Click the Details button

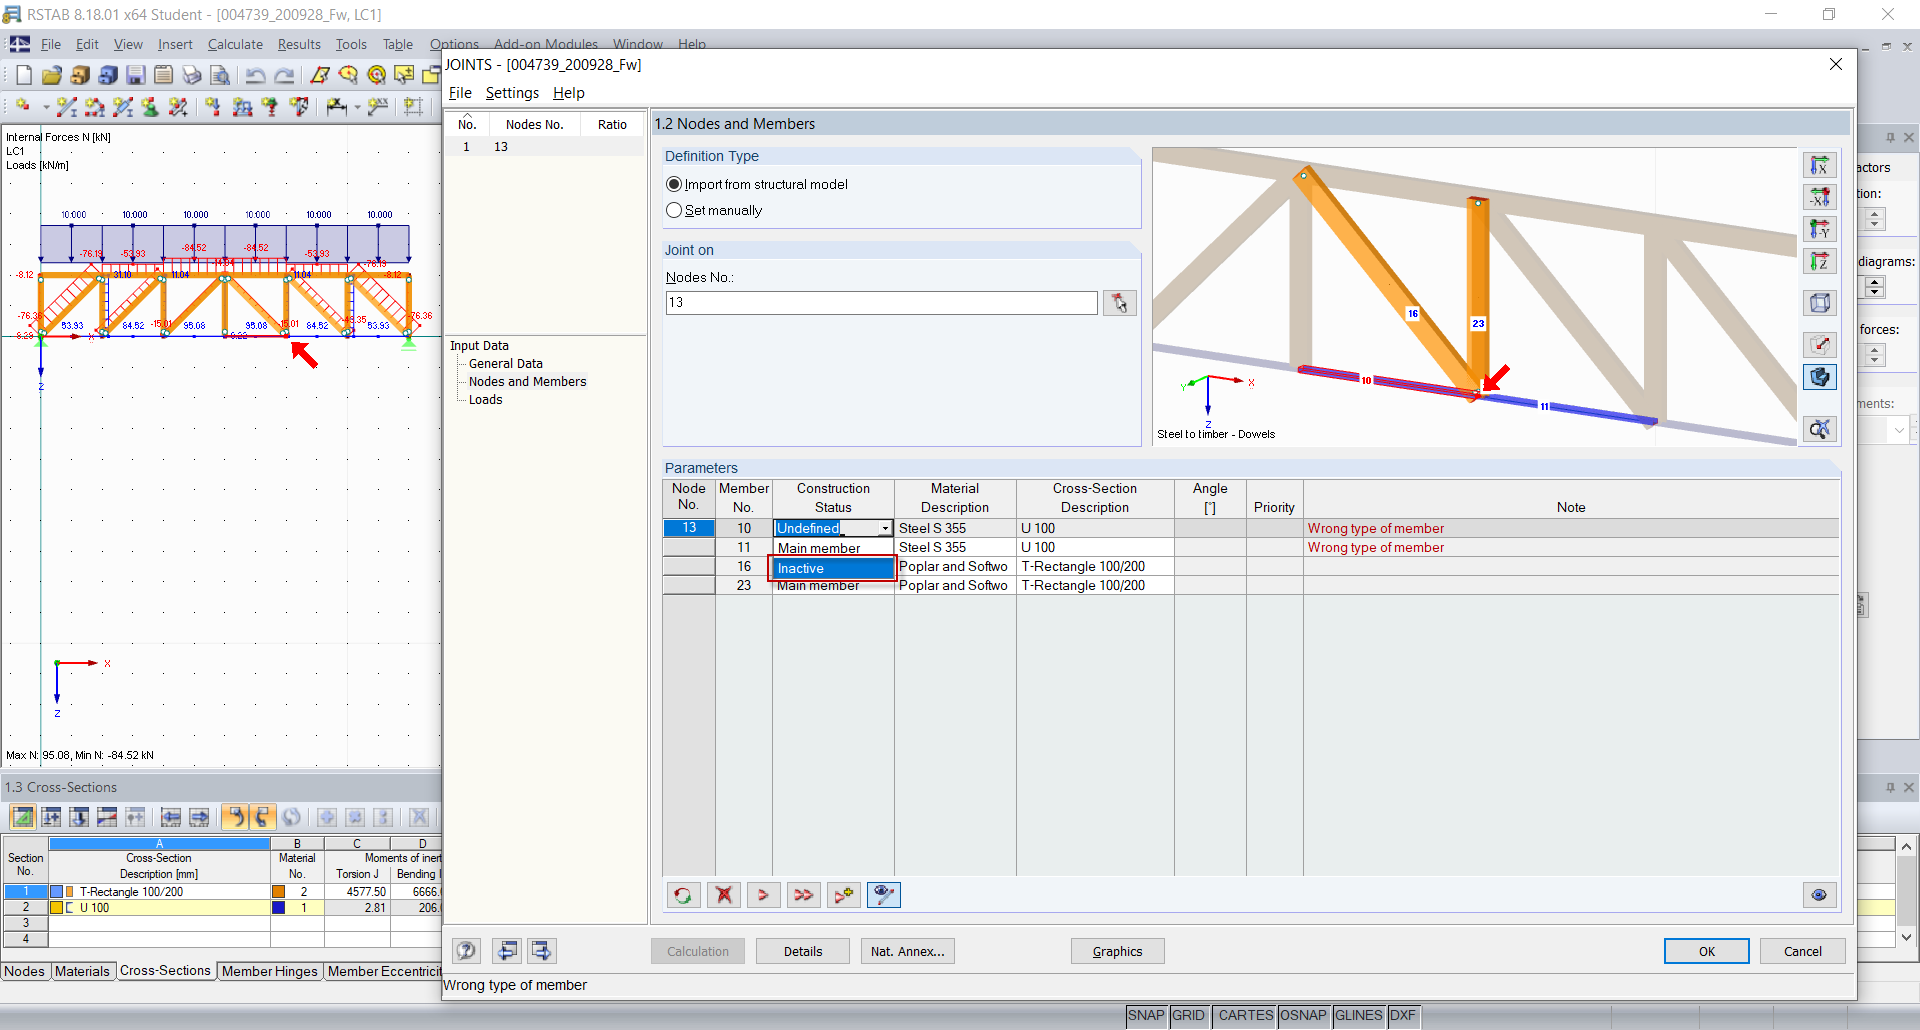coord(803,951)
